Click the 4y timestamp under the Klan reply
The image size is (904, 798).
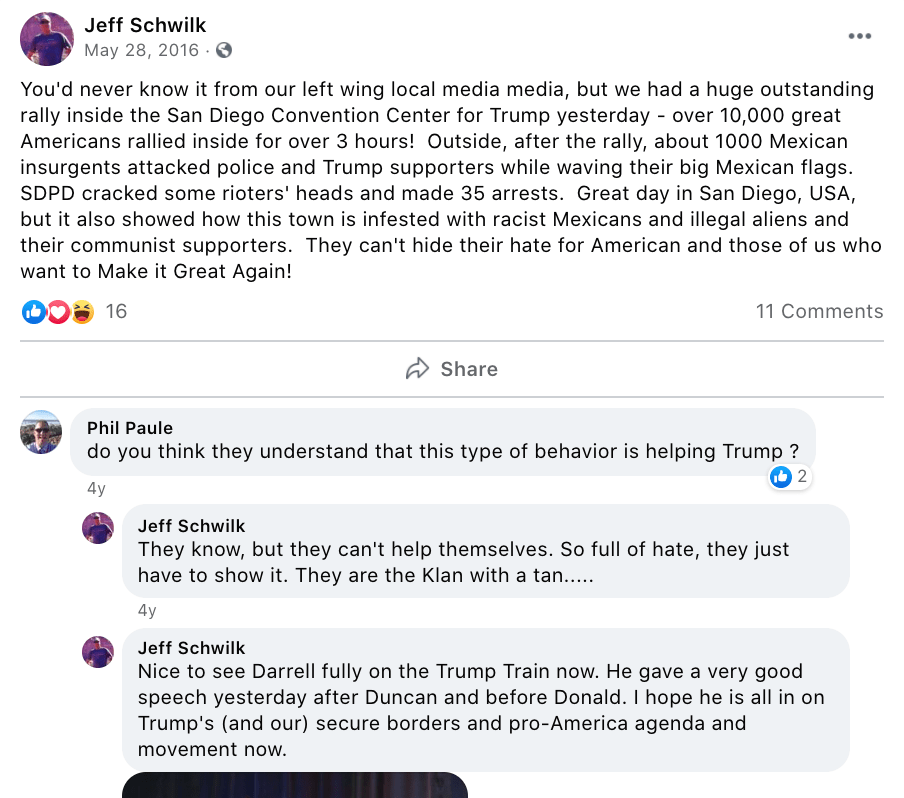point(147,610)
